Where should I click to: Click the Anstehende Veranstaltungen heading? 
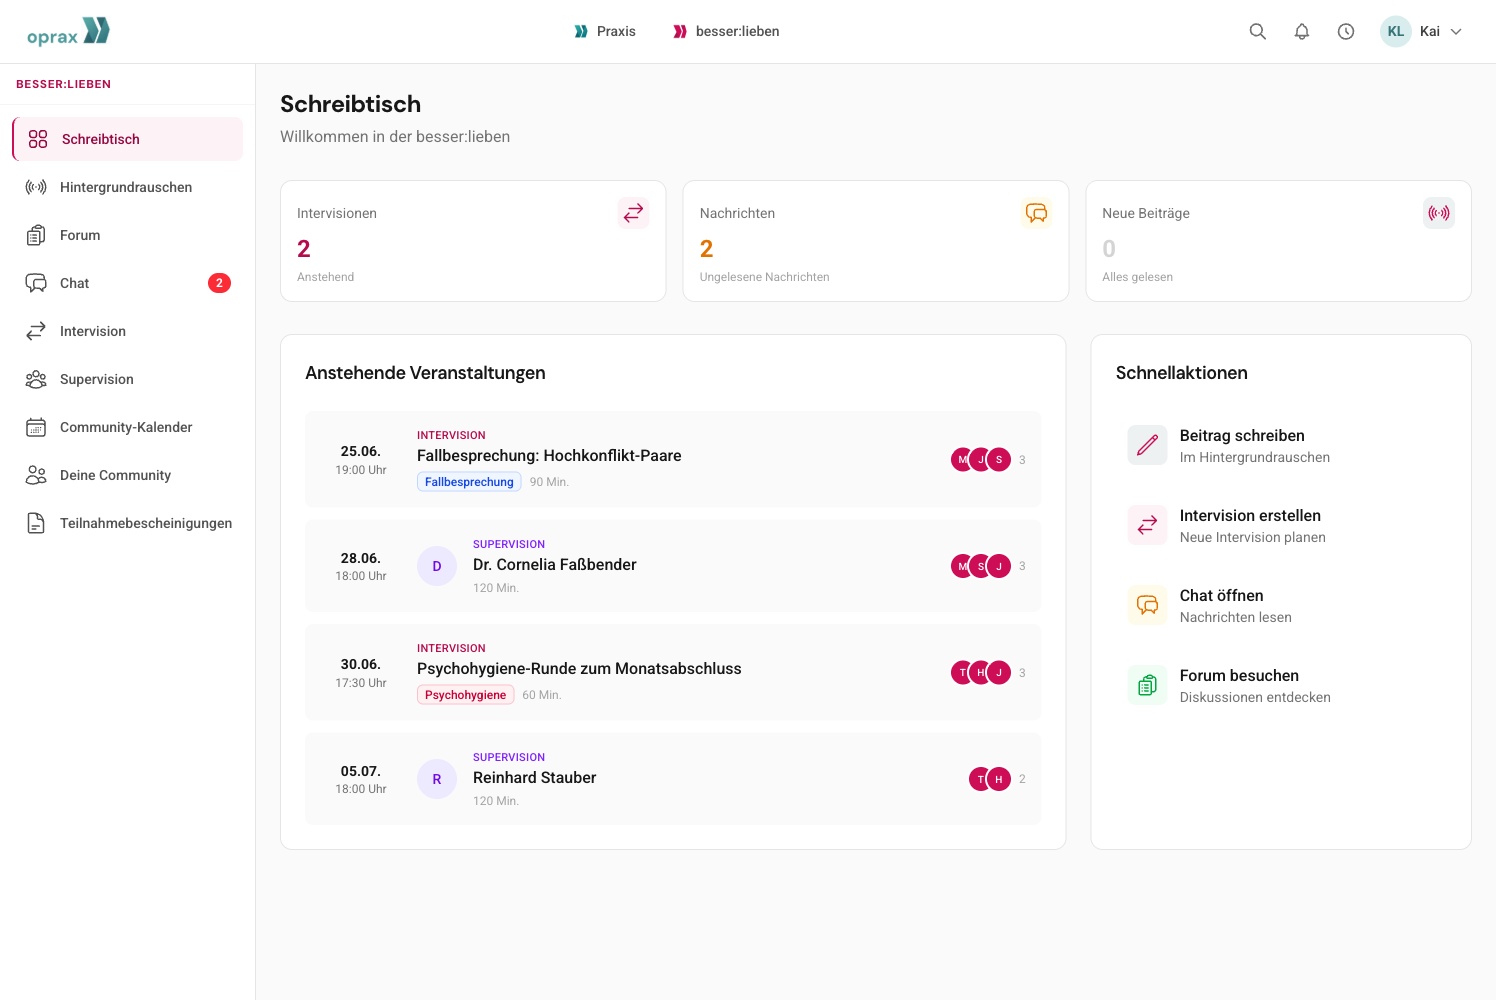(425, 373)
